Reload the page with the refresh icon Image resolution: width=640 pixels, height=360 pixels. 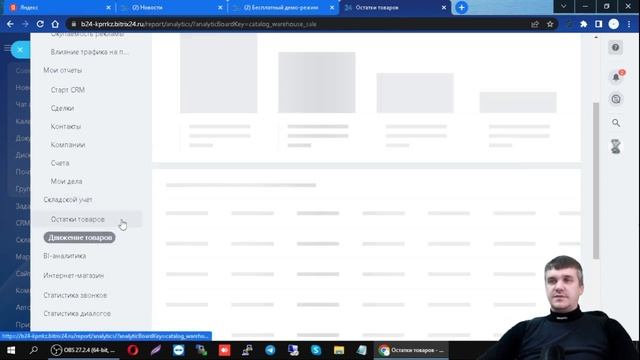(40, 24)
